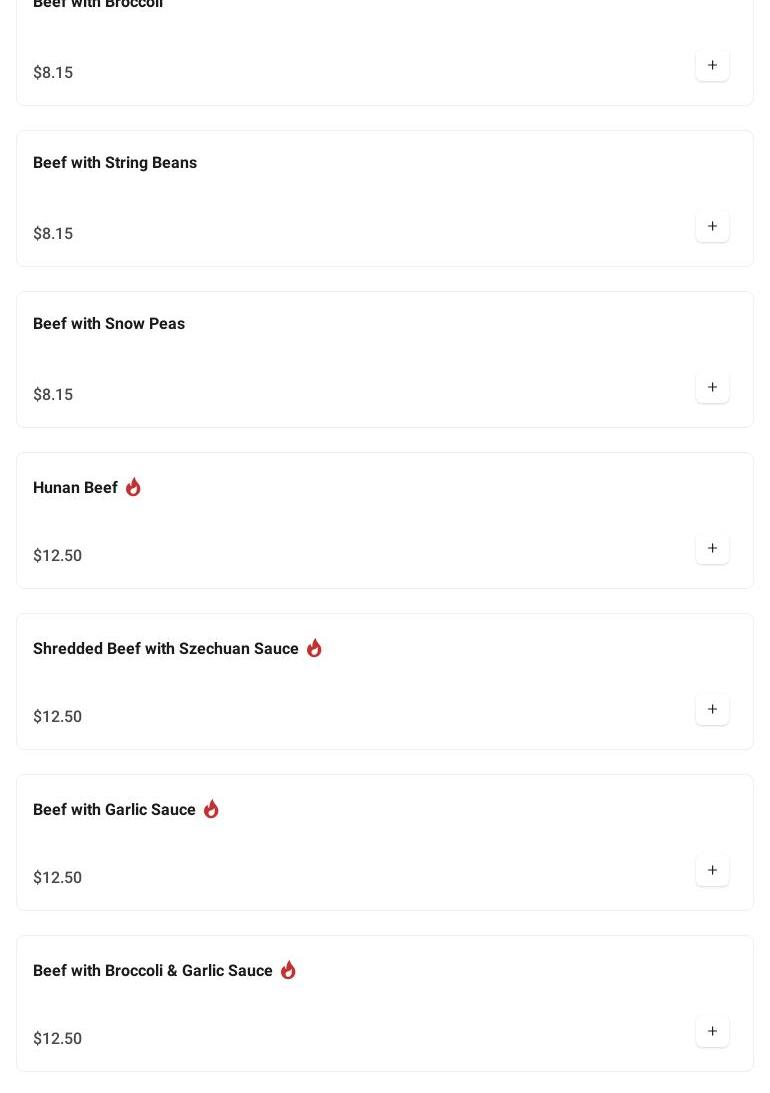Tap the plus button for Beef with Garlic Sauce
Image resolution: width=770 pixels, height=1093 pixels.
point(712,871)
